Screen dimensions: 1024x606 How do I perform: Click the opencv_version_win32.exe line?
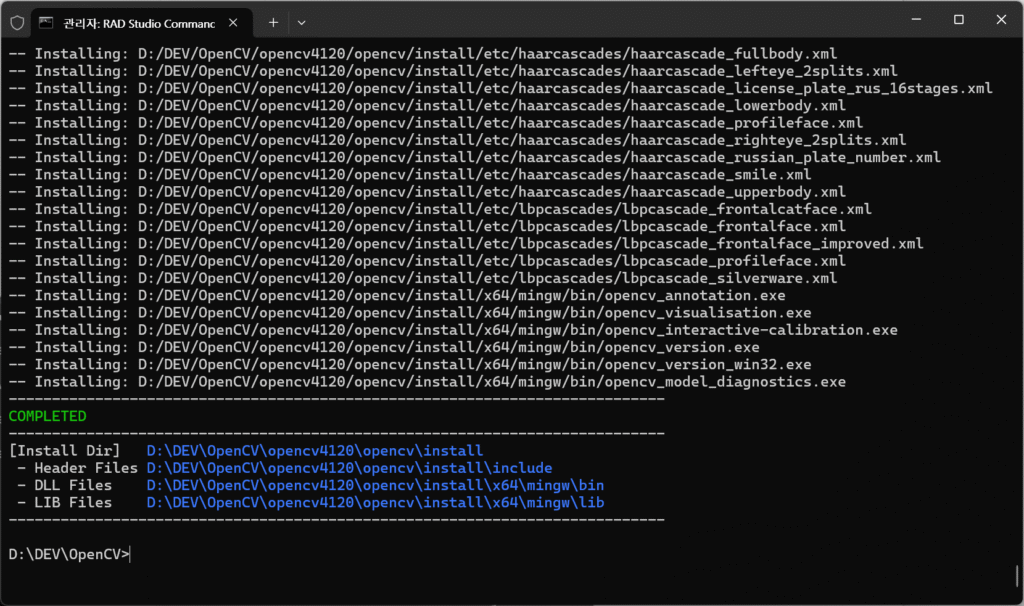coord(409,365)
